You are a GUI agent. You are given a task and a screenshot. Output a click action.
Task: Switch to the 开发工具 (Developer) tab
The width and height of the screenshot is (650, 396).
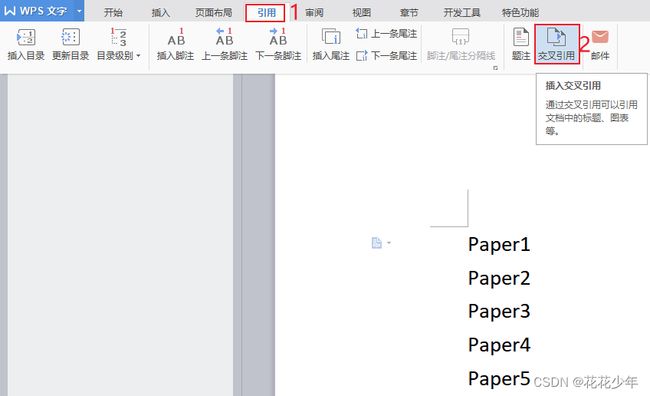pos(461,12)
